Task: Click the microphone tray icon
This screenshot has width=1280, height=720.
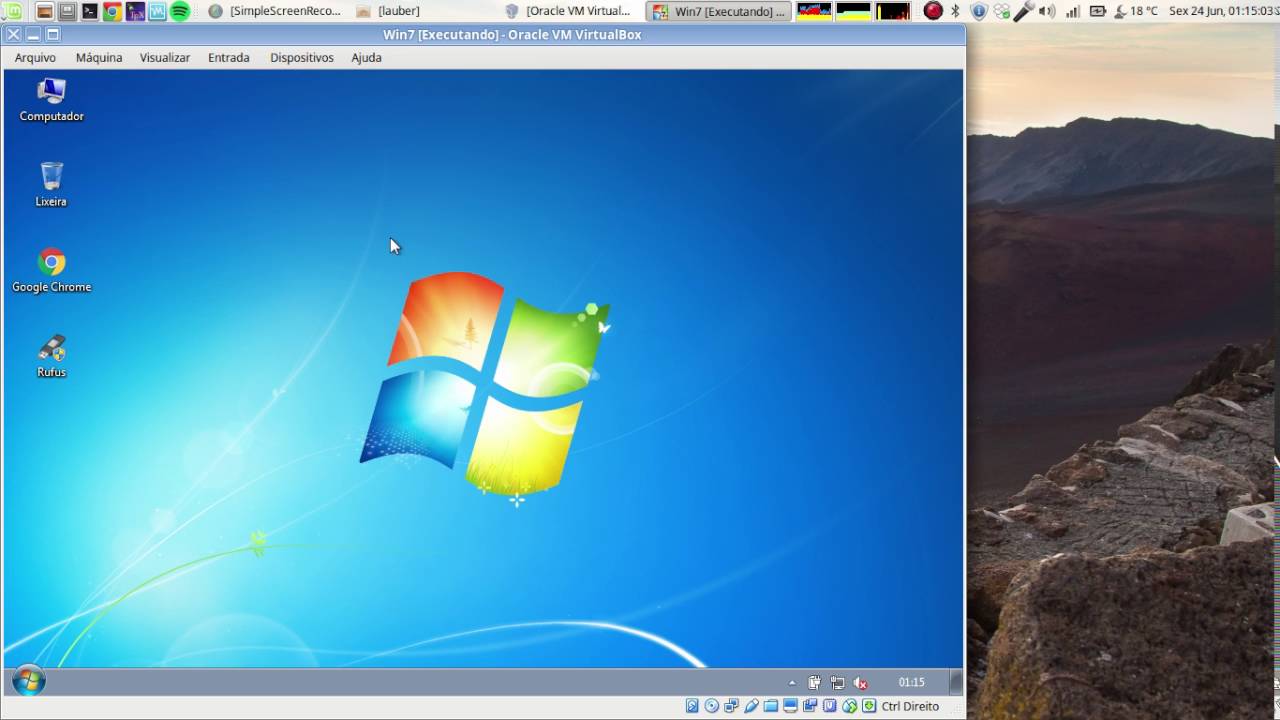Action: tap(1023, 12)
